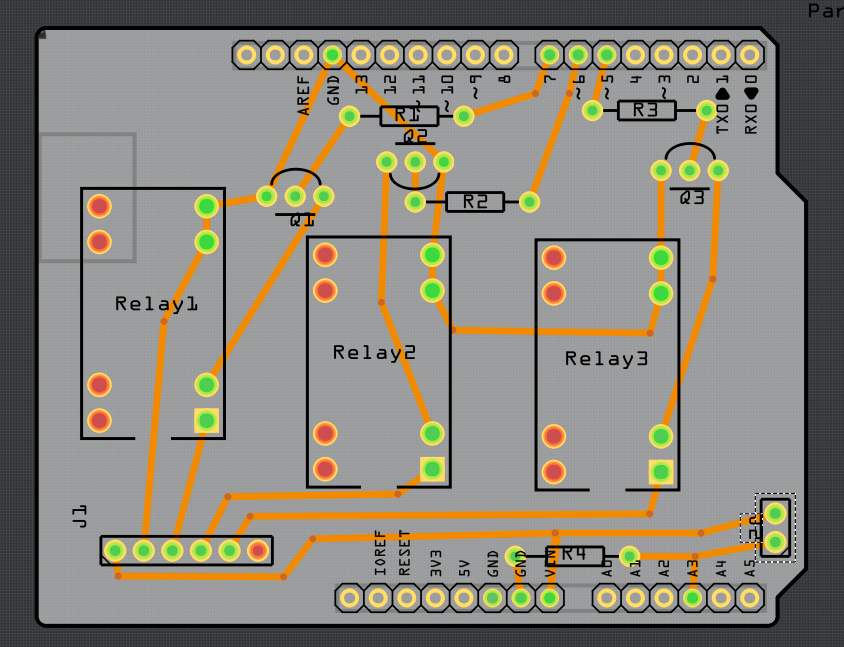Viewport: 844px width, 647px height.
Task: Click the J1 connector label
Action: pyautogui.click(x=79, y=516)
